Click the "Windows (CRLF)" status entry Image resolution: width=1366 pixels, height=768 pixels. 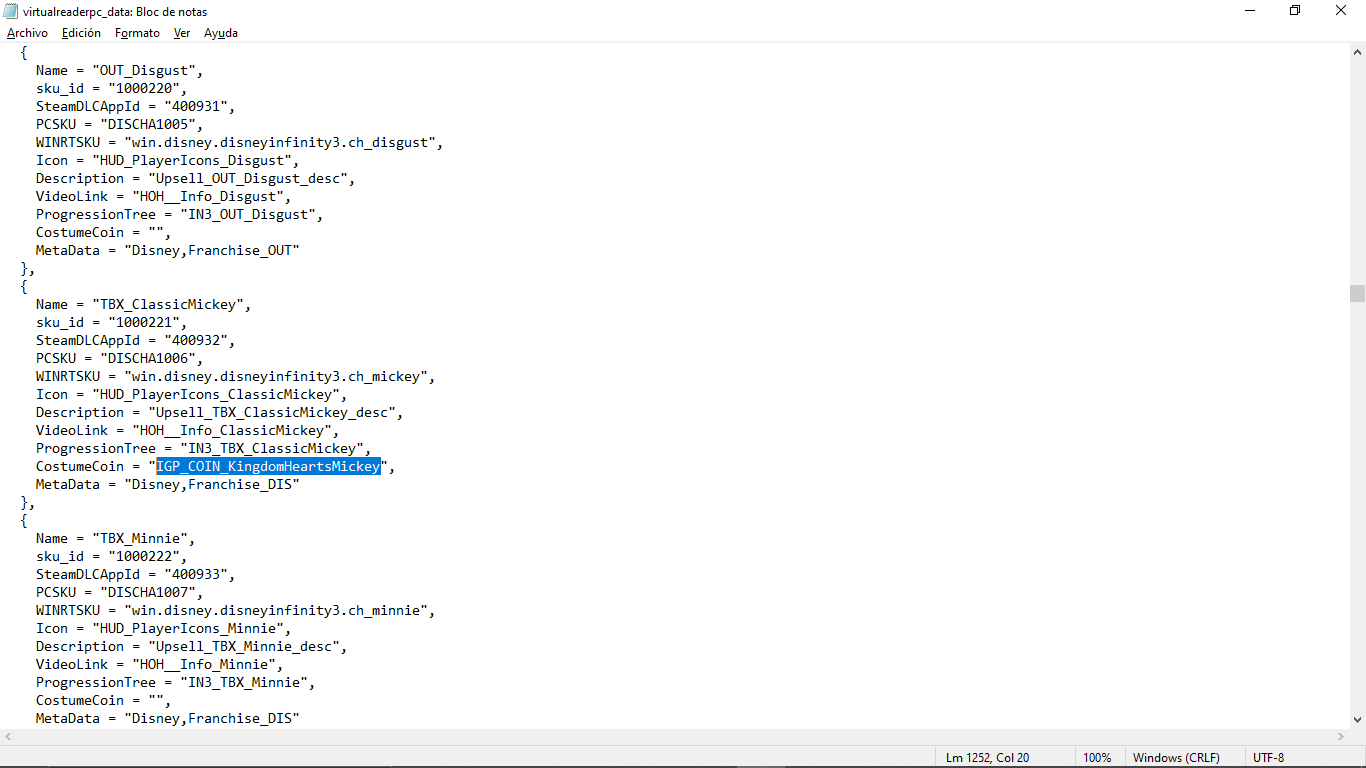tap(1176, 758)
